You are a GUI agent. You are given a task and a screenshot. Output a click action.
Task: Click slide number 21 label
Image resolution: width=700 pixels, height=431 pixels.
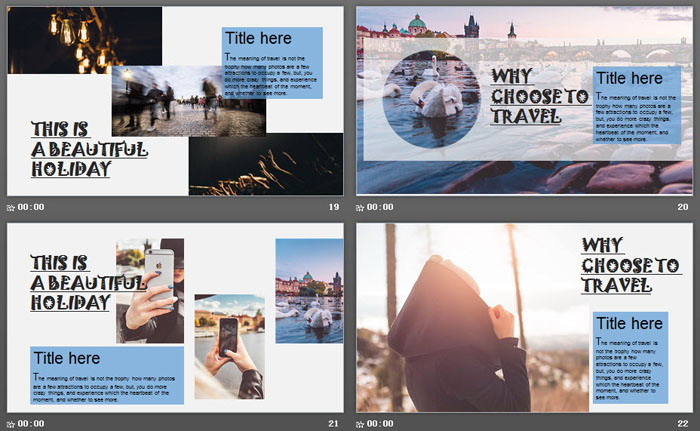pos(334,423)
